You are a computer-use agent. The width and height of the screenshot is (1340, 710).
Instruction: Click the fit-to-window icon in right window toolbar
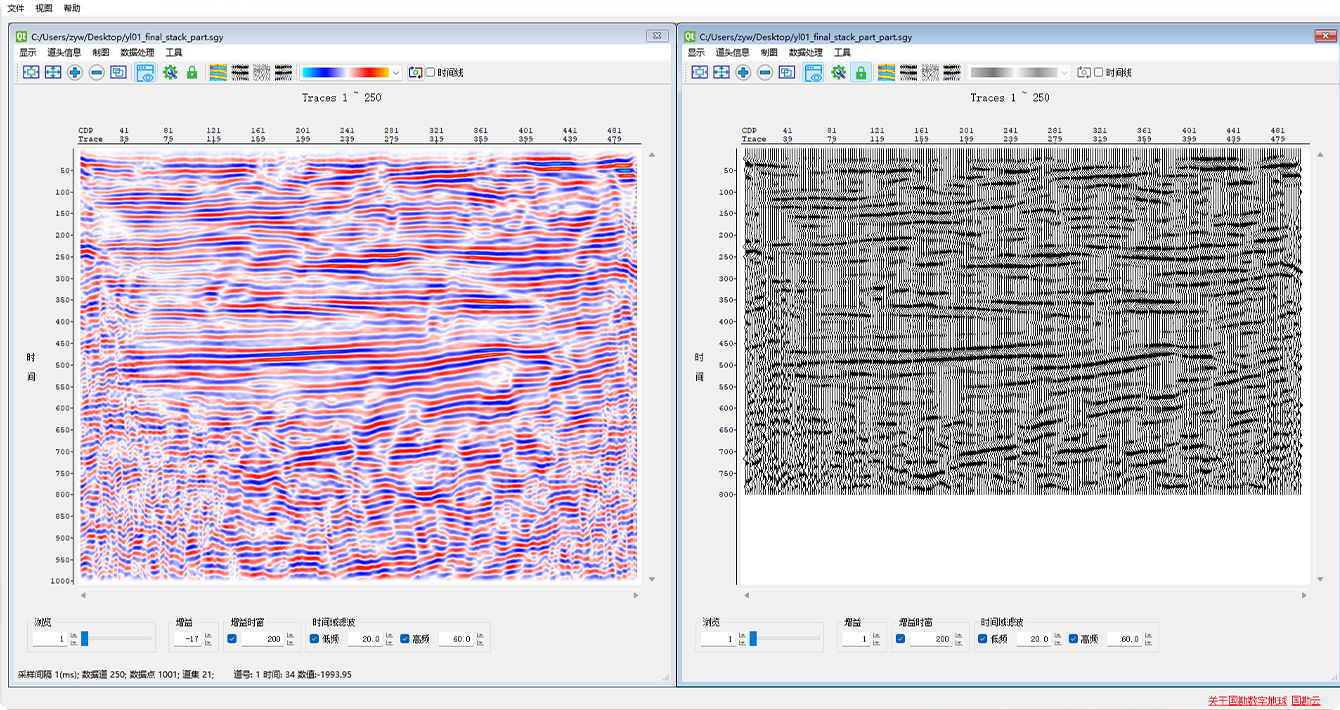pos(700,73)
